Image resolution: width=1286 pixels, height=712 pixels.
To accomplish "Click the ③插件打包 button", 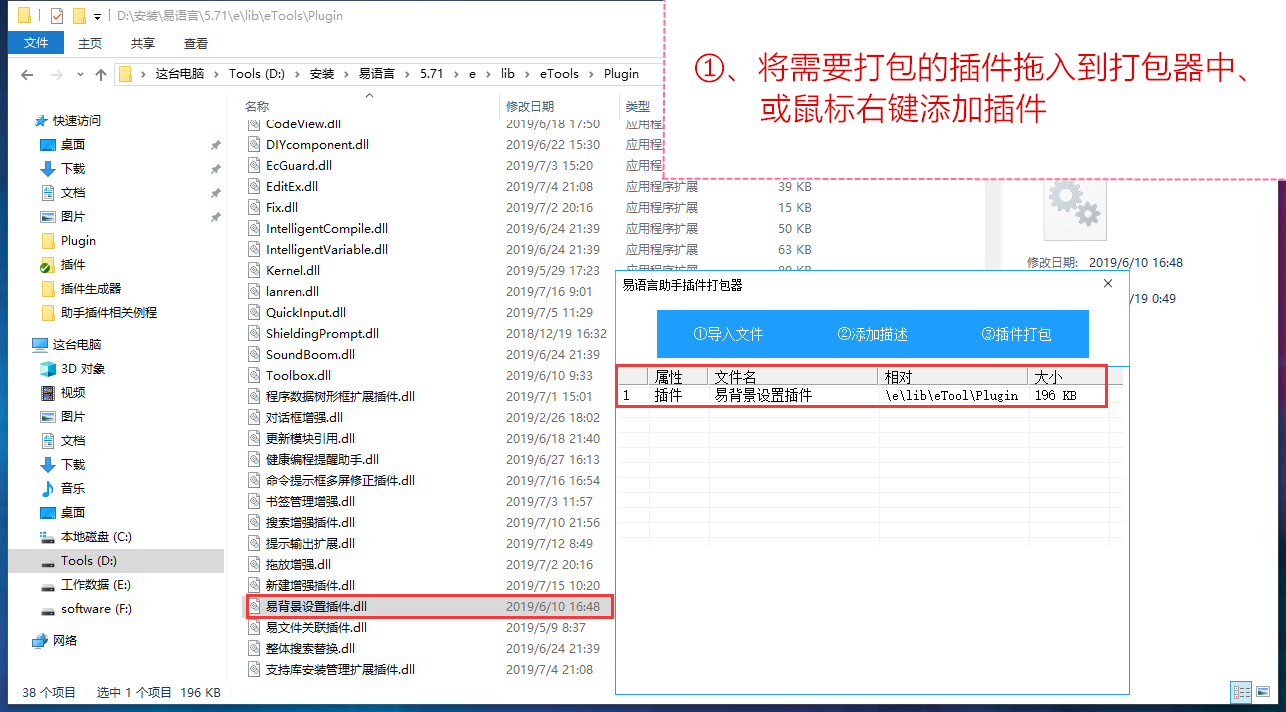I will pyautogui.click(x=1016, y=334).
